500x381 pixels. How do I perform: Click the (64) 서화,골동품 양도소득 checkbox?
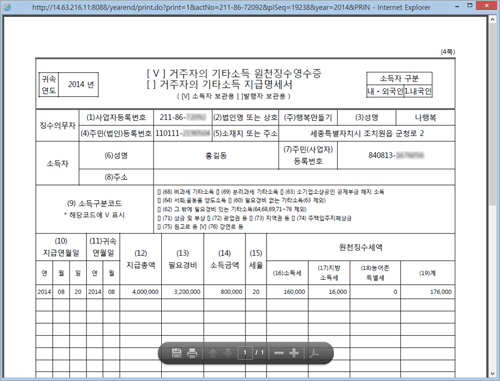159,201
